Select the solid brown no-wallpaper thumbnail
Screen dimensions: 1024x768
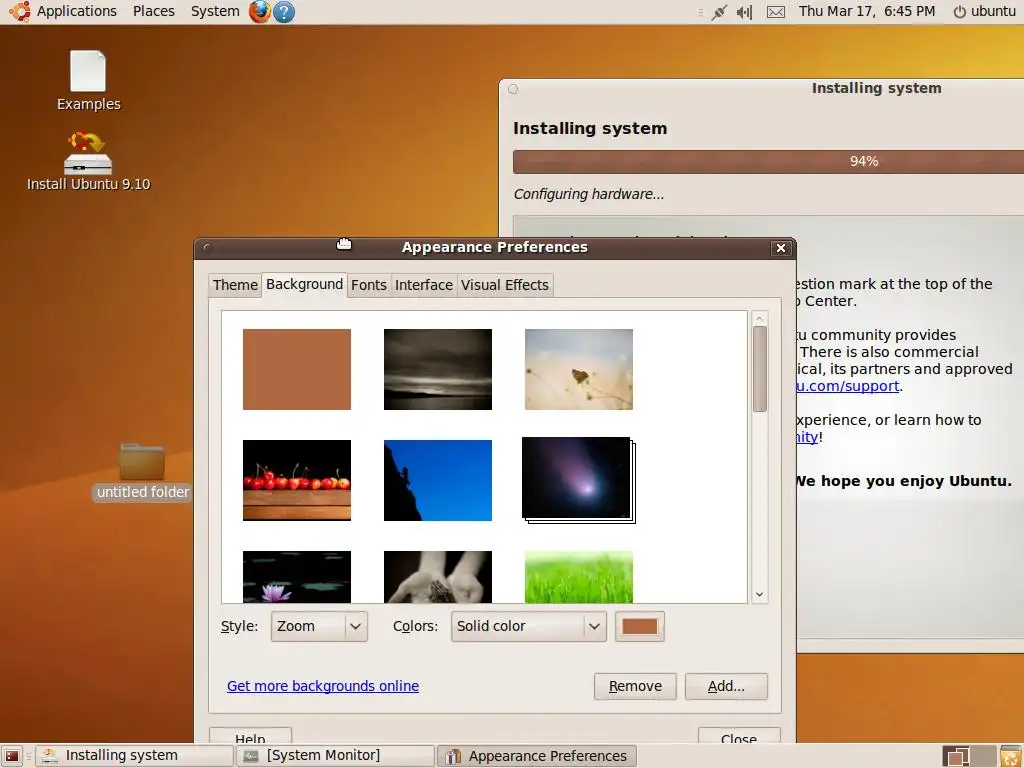296,370
